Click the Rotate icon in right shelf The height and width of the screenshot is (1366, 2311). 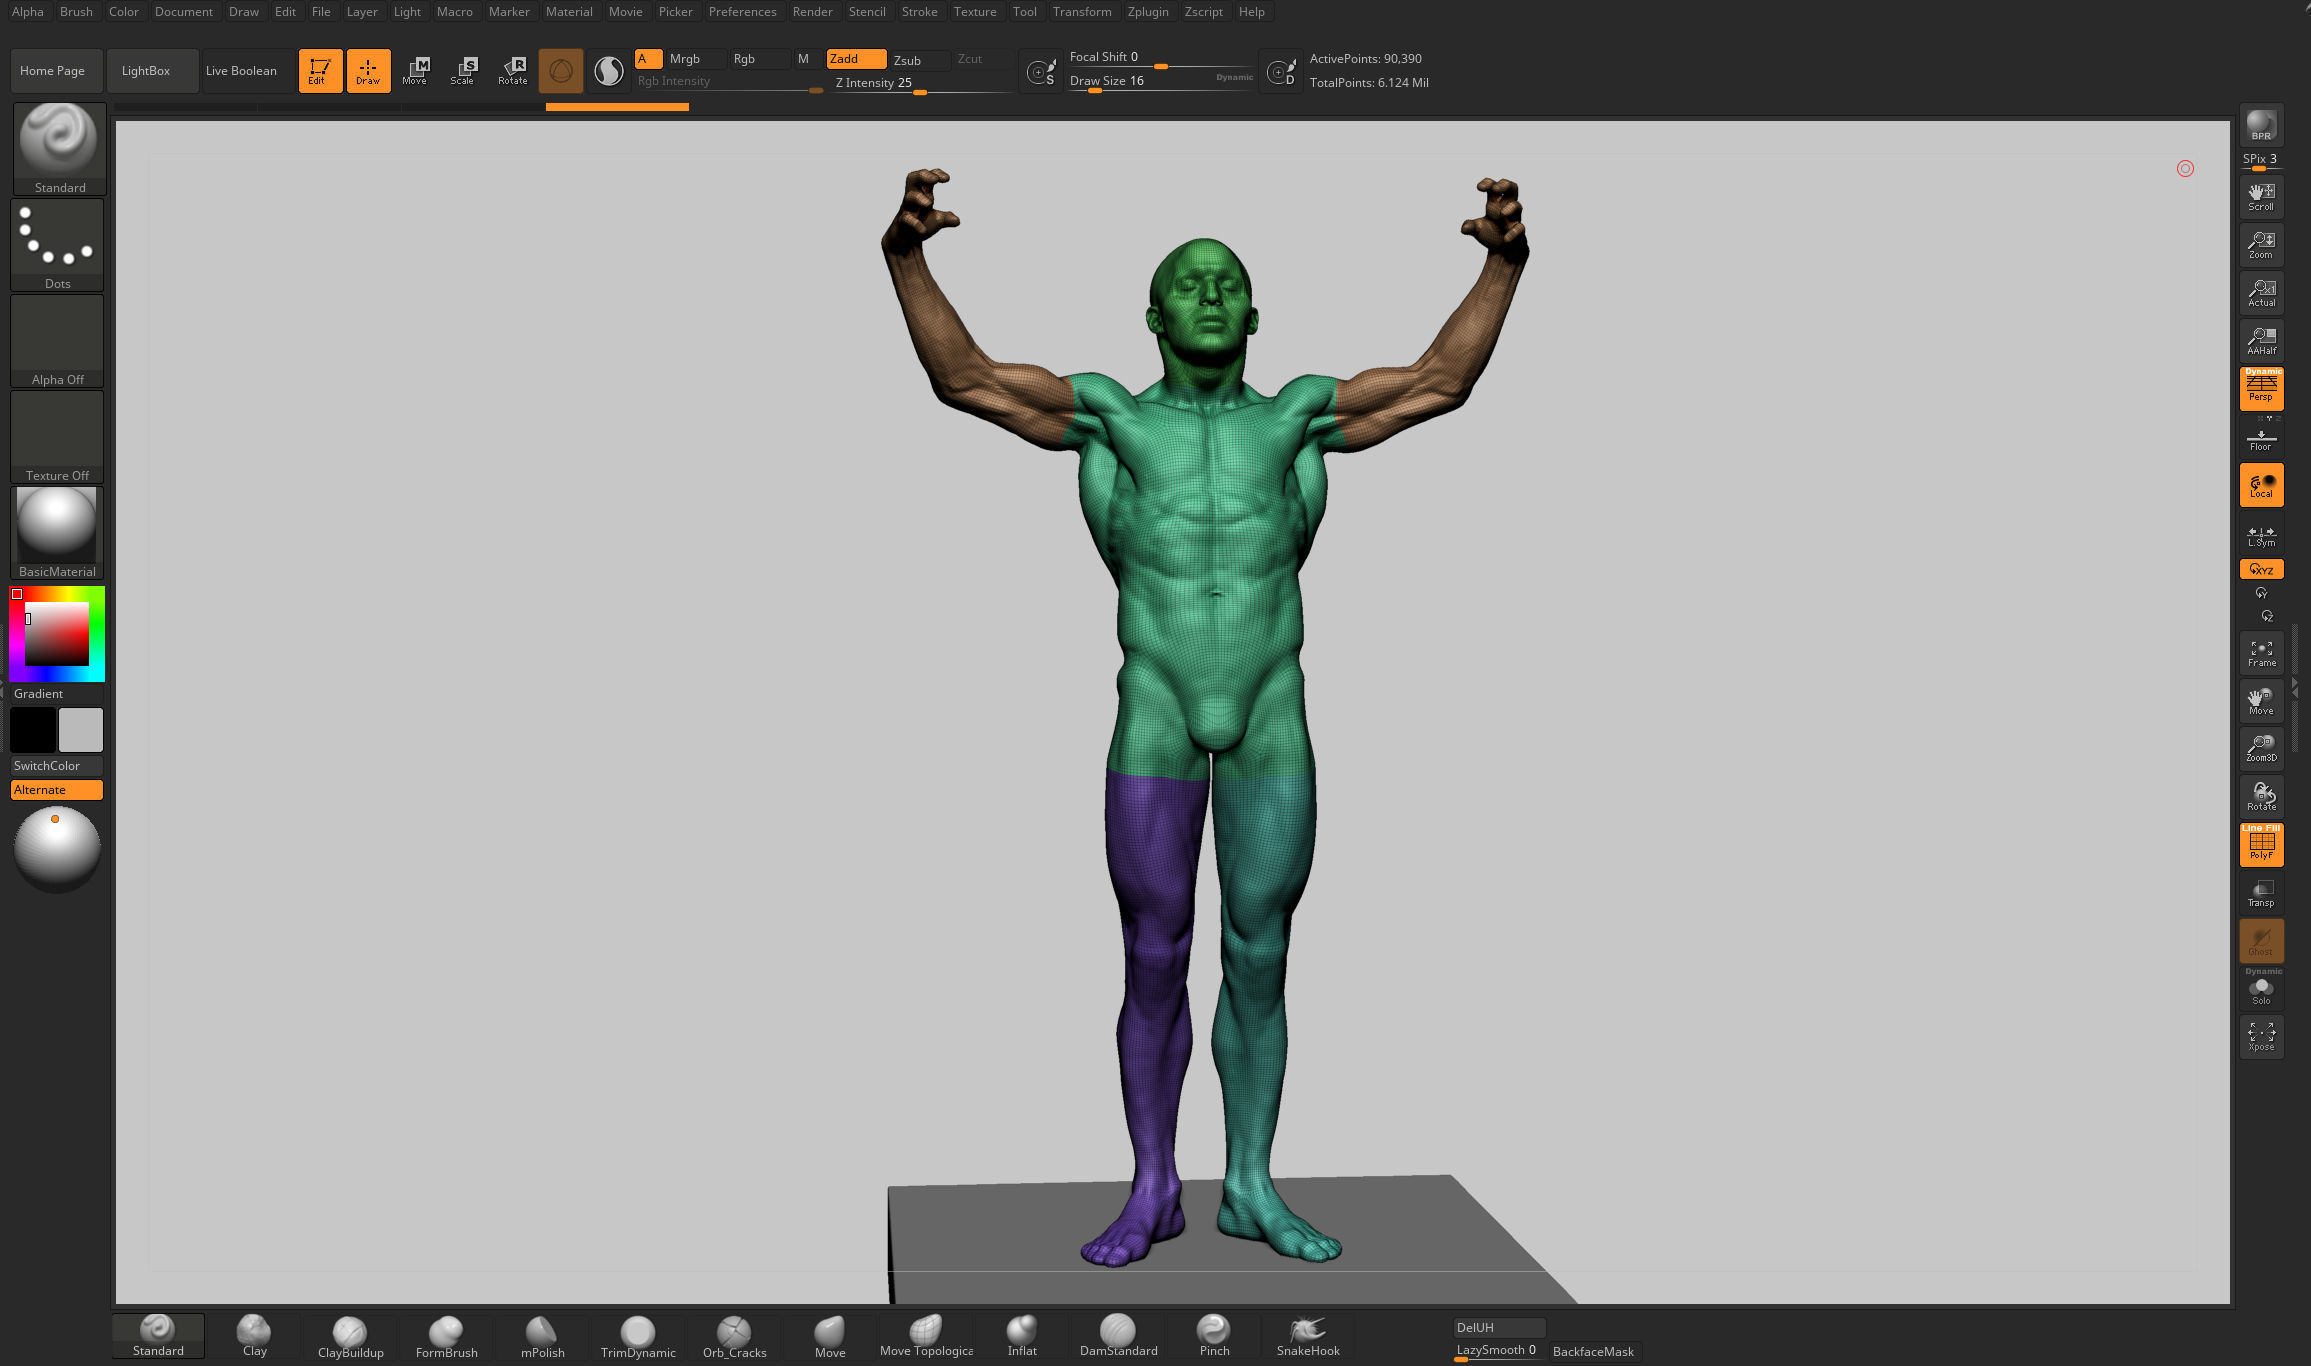(2261, 797)
